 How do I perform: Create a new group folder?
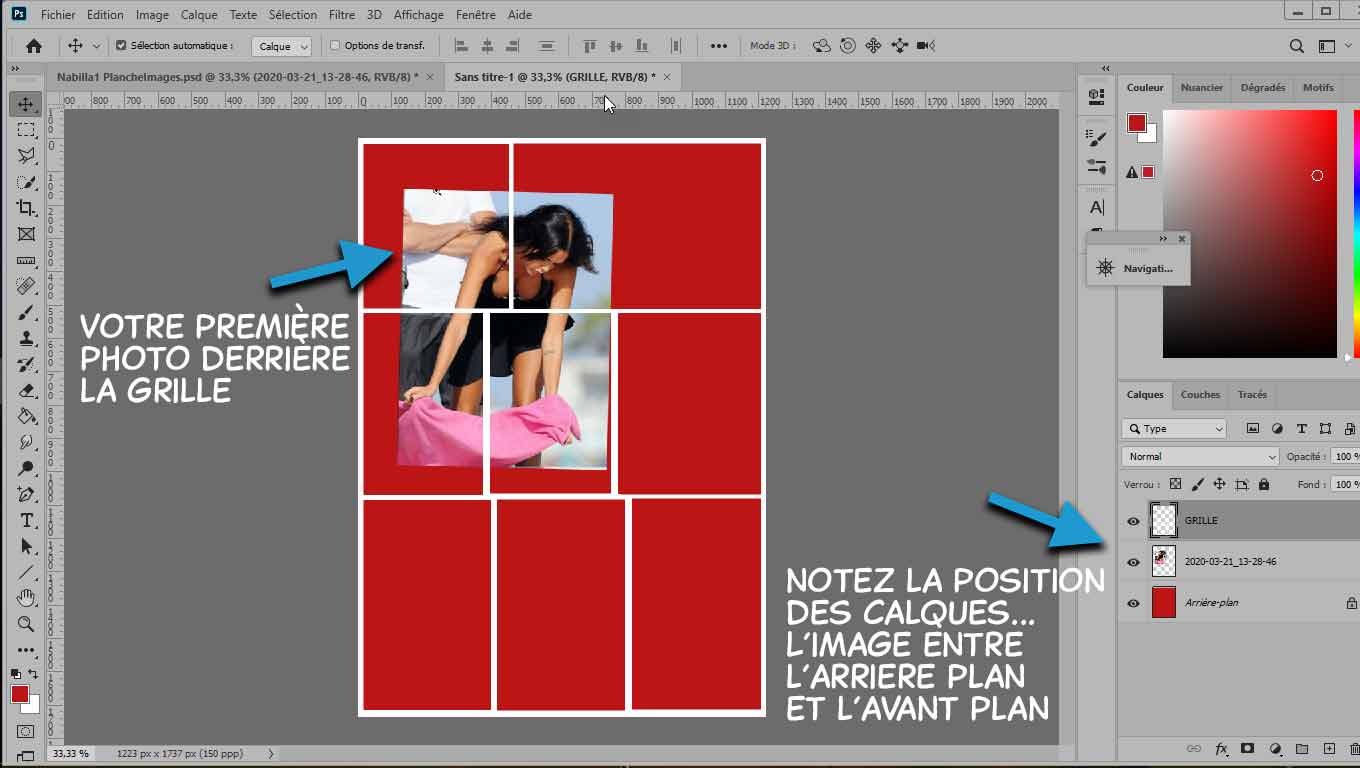pyautogui.click(x=1302, y=748)
